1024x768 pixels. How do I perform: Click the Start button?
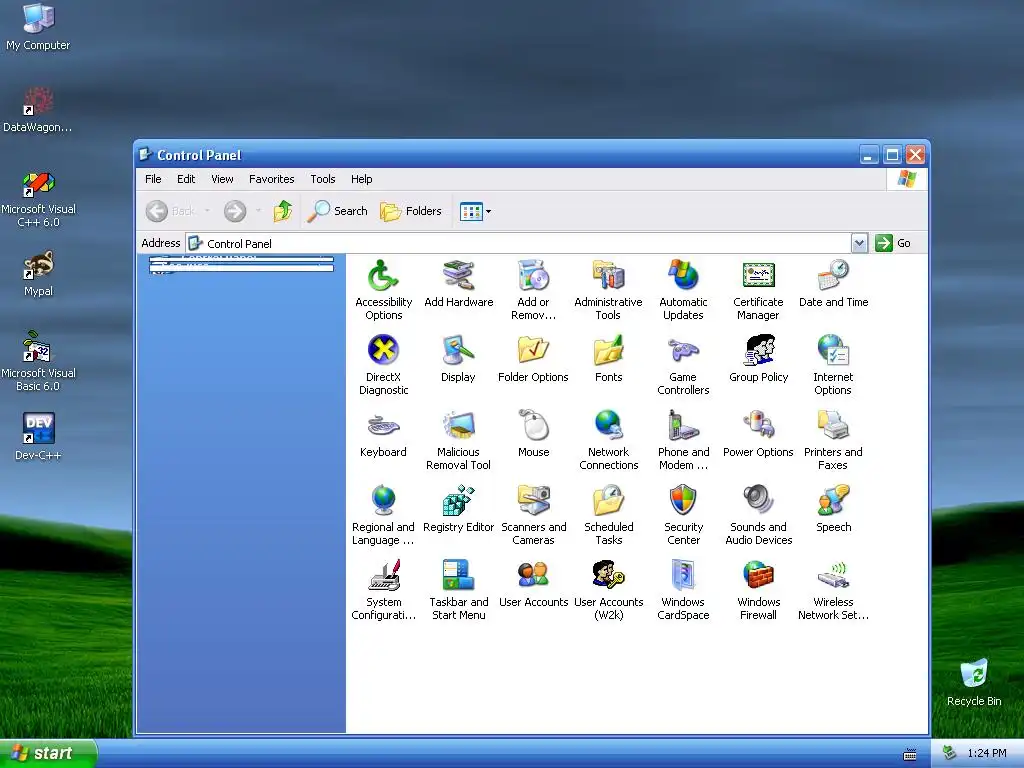[48, 753]
